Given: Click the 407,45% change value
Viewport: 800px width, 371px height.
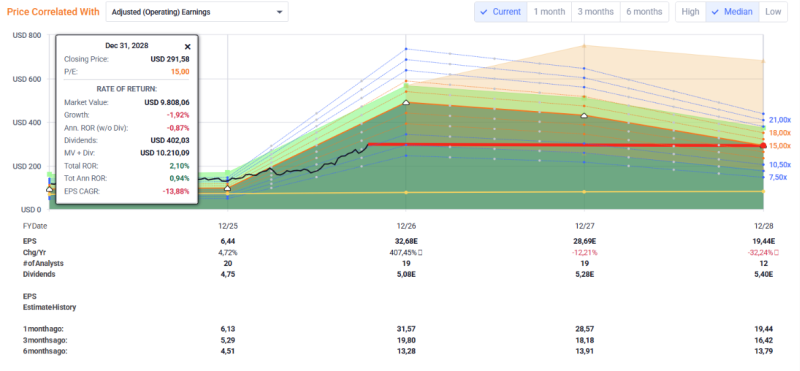Looking at the screenshot, I should (x=404, y=252).
